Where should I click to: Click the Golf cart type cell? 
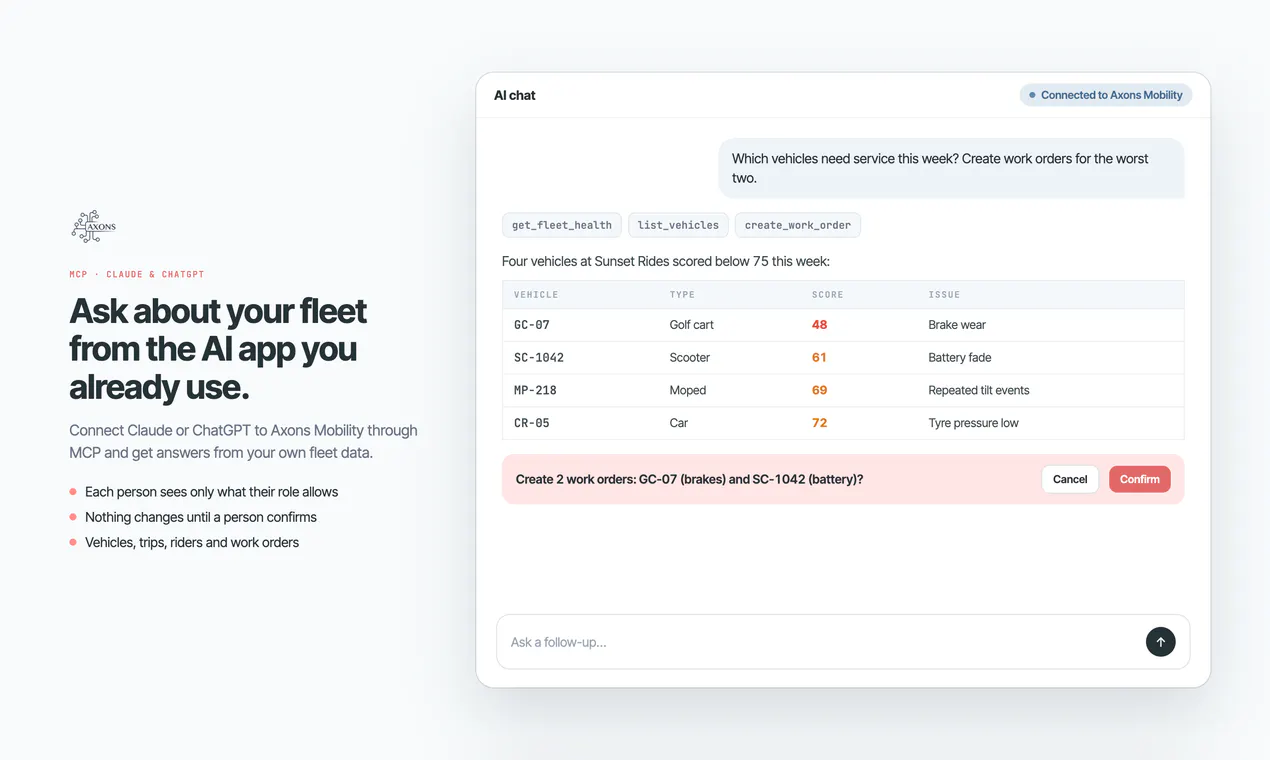pyautogui.click(x=691, y=325)
